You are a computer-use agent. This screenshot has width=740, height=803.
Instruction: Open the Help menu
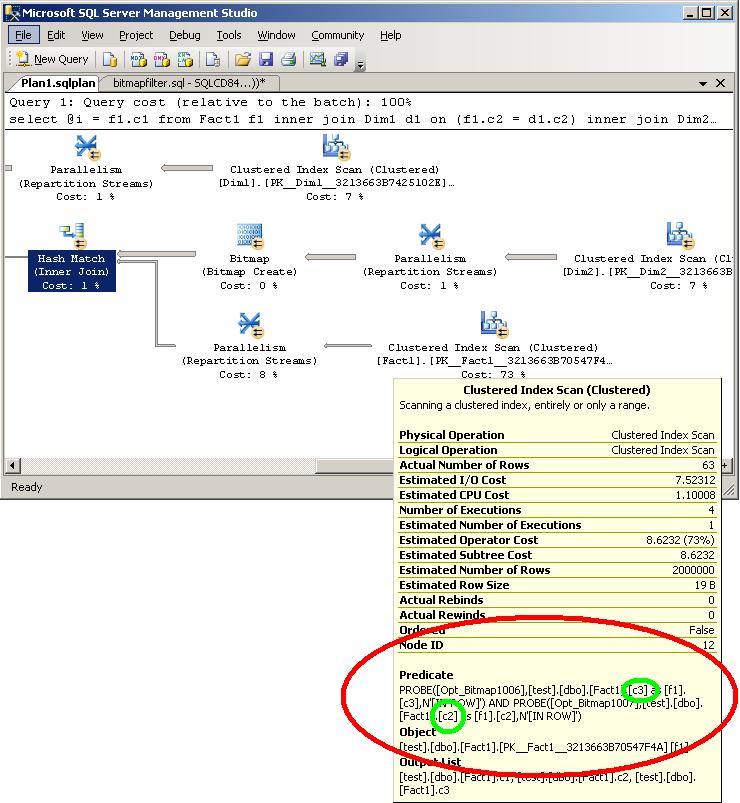[x=390, y=35]
